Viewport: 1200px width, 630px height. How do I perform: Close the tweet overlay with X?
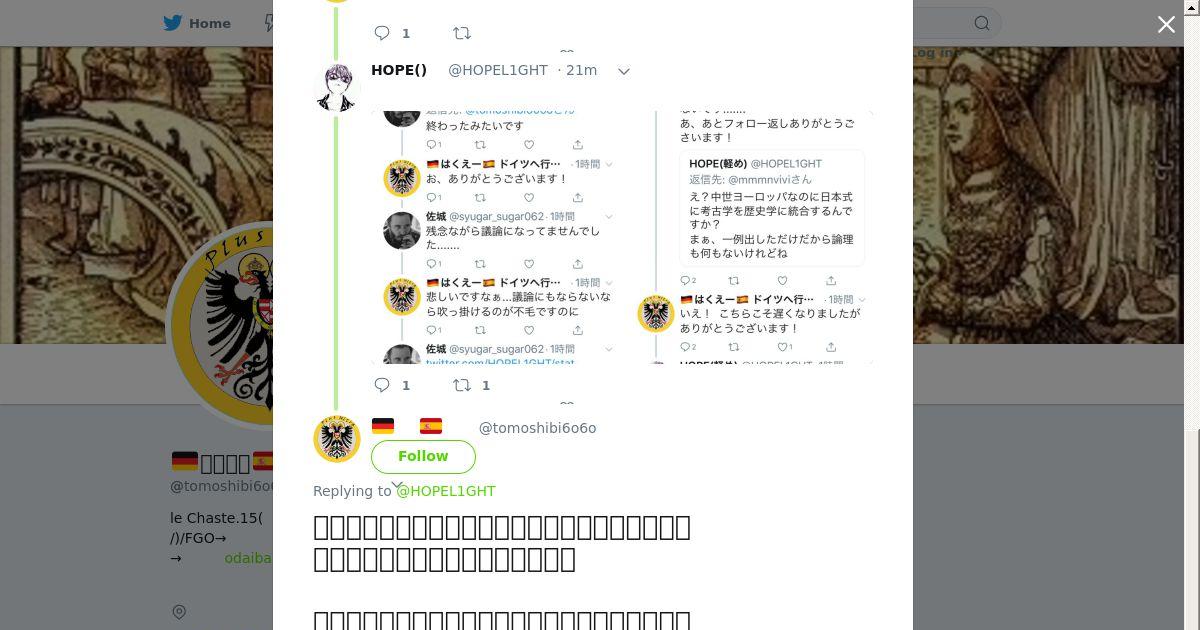pyautogui.click(x=1166, y=24)
